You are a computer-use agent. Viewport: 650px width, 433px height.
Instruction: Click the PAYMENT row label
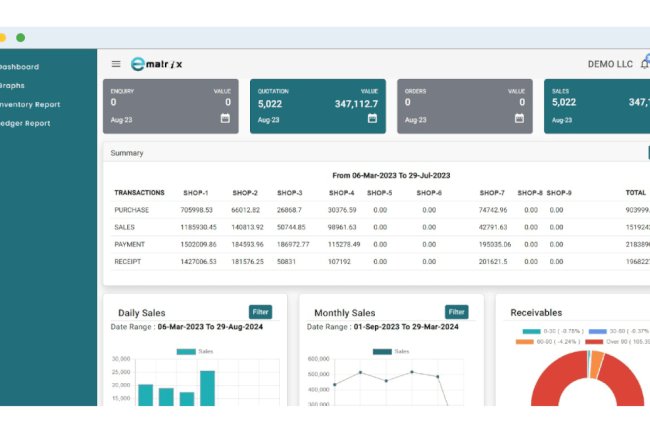pos(129,244)
